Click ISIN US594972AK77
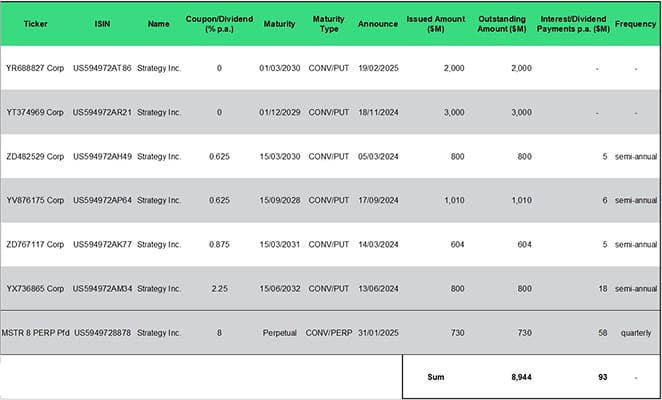The height and width of the screenshot is (400, 662). coord(102,244)
